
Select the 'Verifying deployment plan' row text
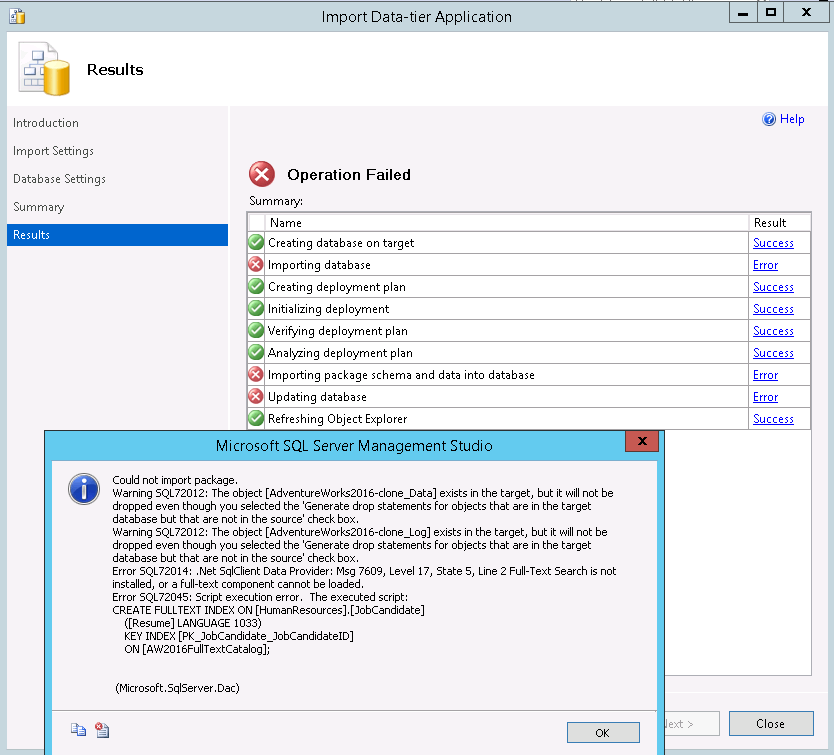click(337, 331)
